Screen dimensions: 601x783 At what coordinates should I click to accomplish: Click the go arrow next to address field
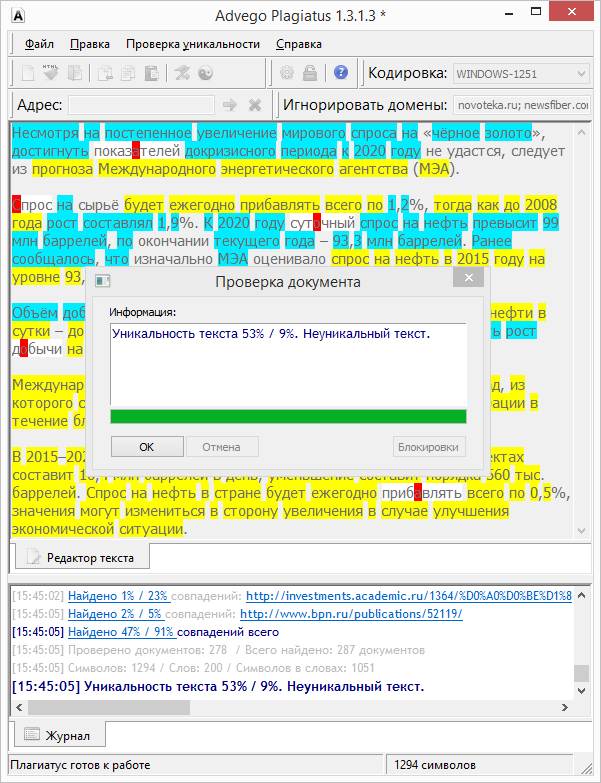(230, 105)
